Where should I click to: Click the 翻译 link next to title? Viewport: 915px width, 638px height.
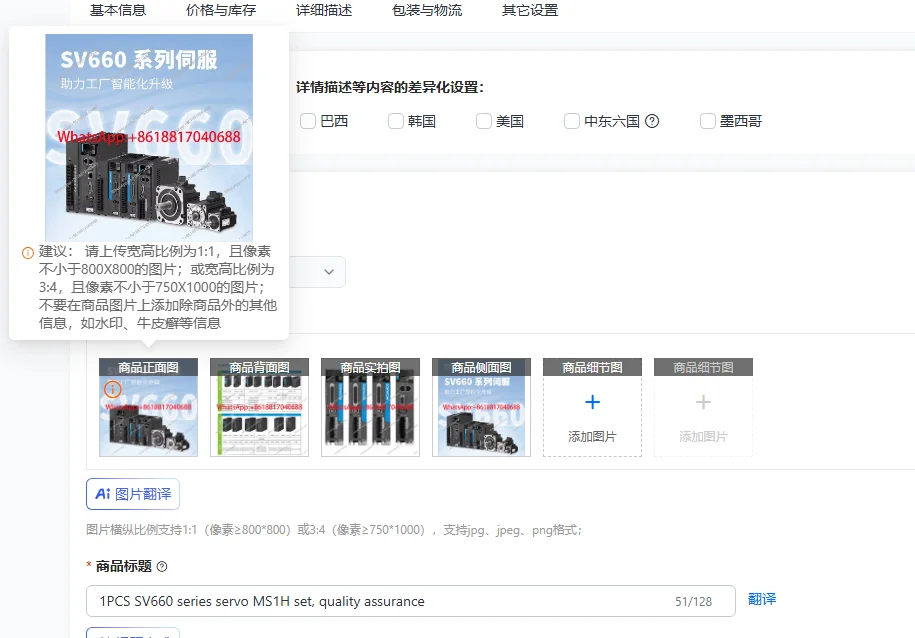pos(762,599)
